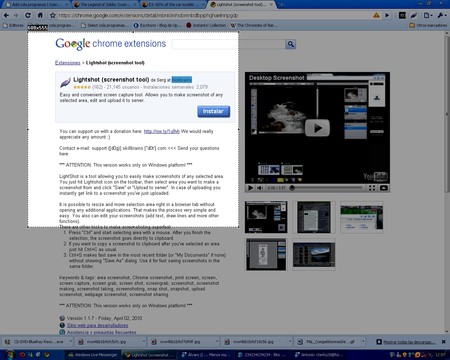
Task: Toggle fullscreen on the video player
Action: [372, 188]
